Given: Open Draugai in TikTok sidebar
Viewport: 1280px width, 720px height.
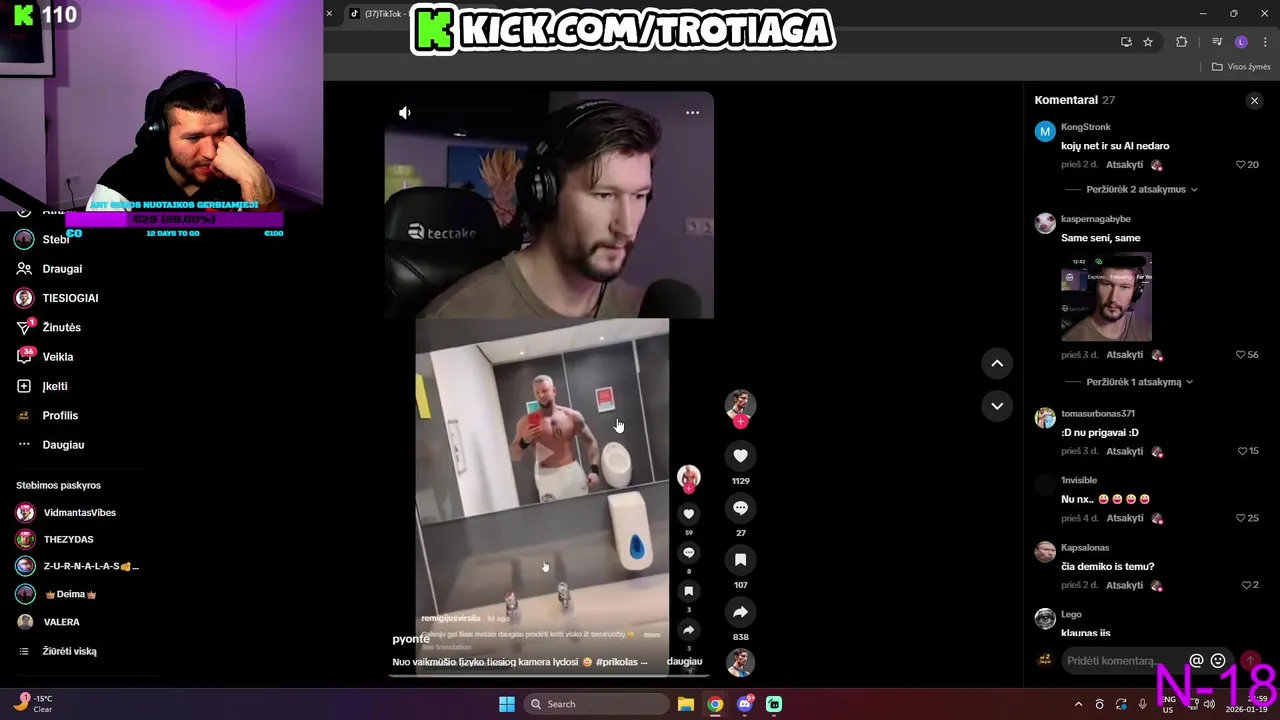Looking at the screenshot, I should pyautogui.click(x=62, y=269).
